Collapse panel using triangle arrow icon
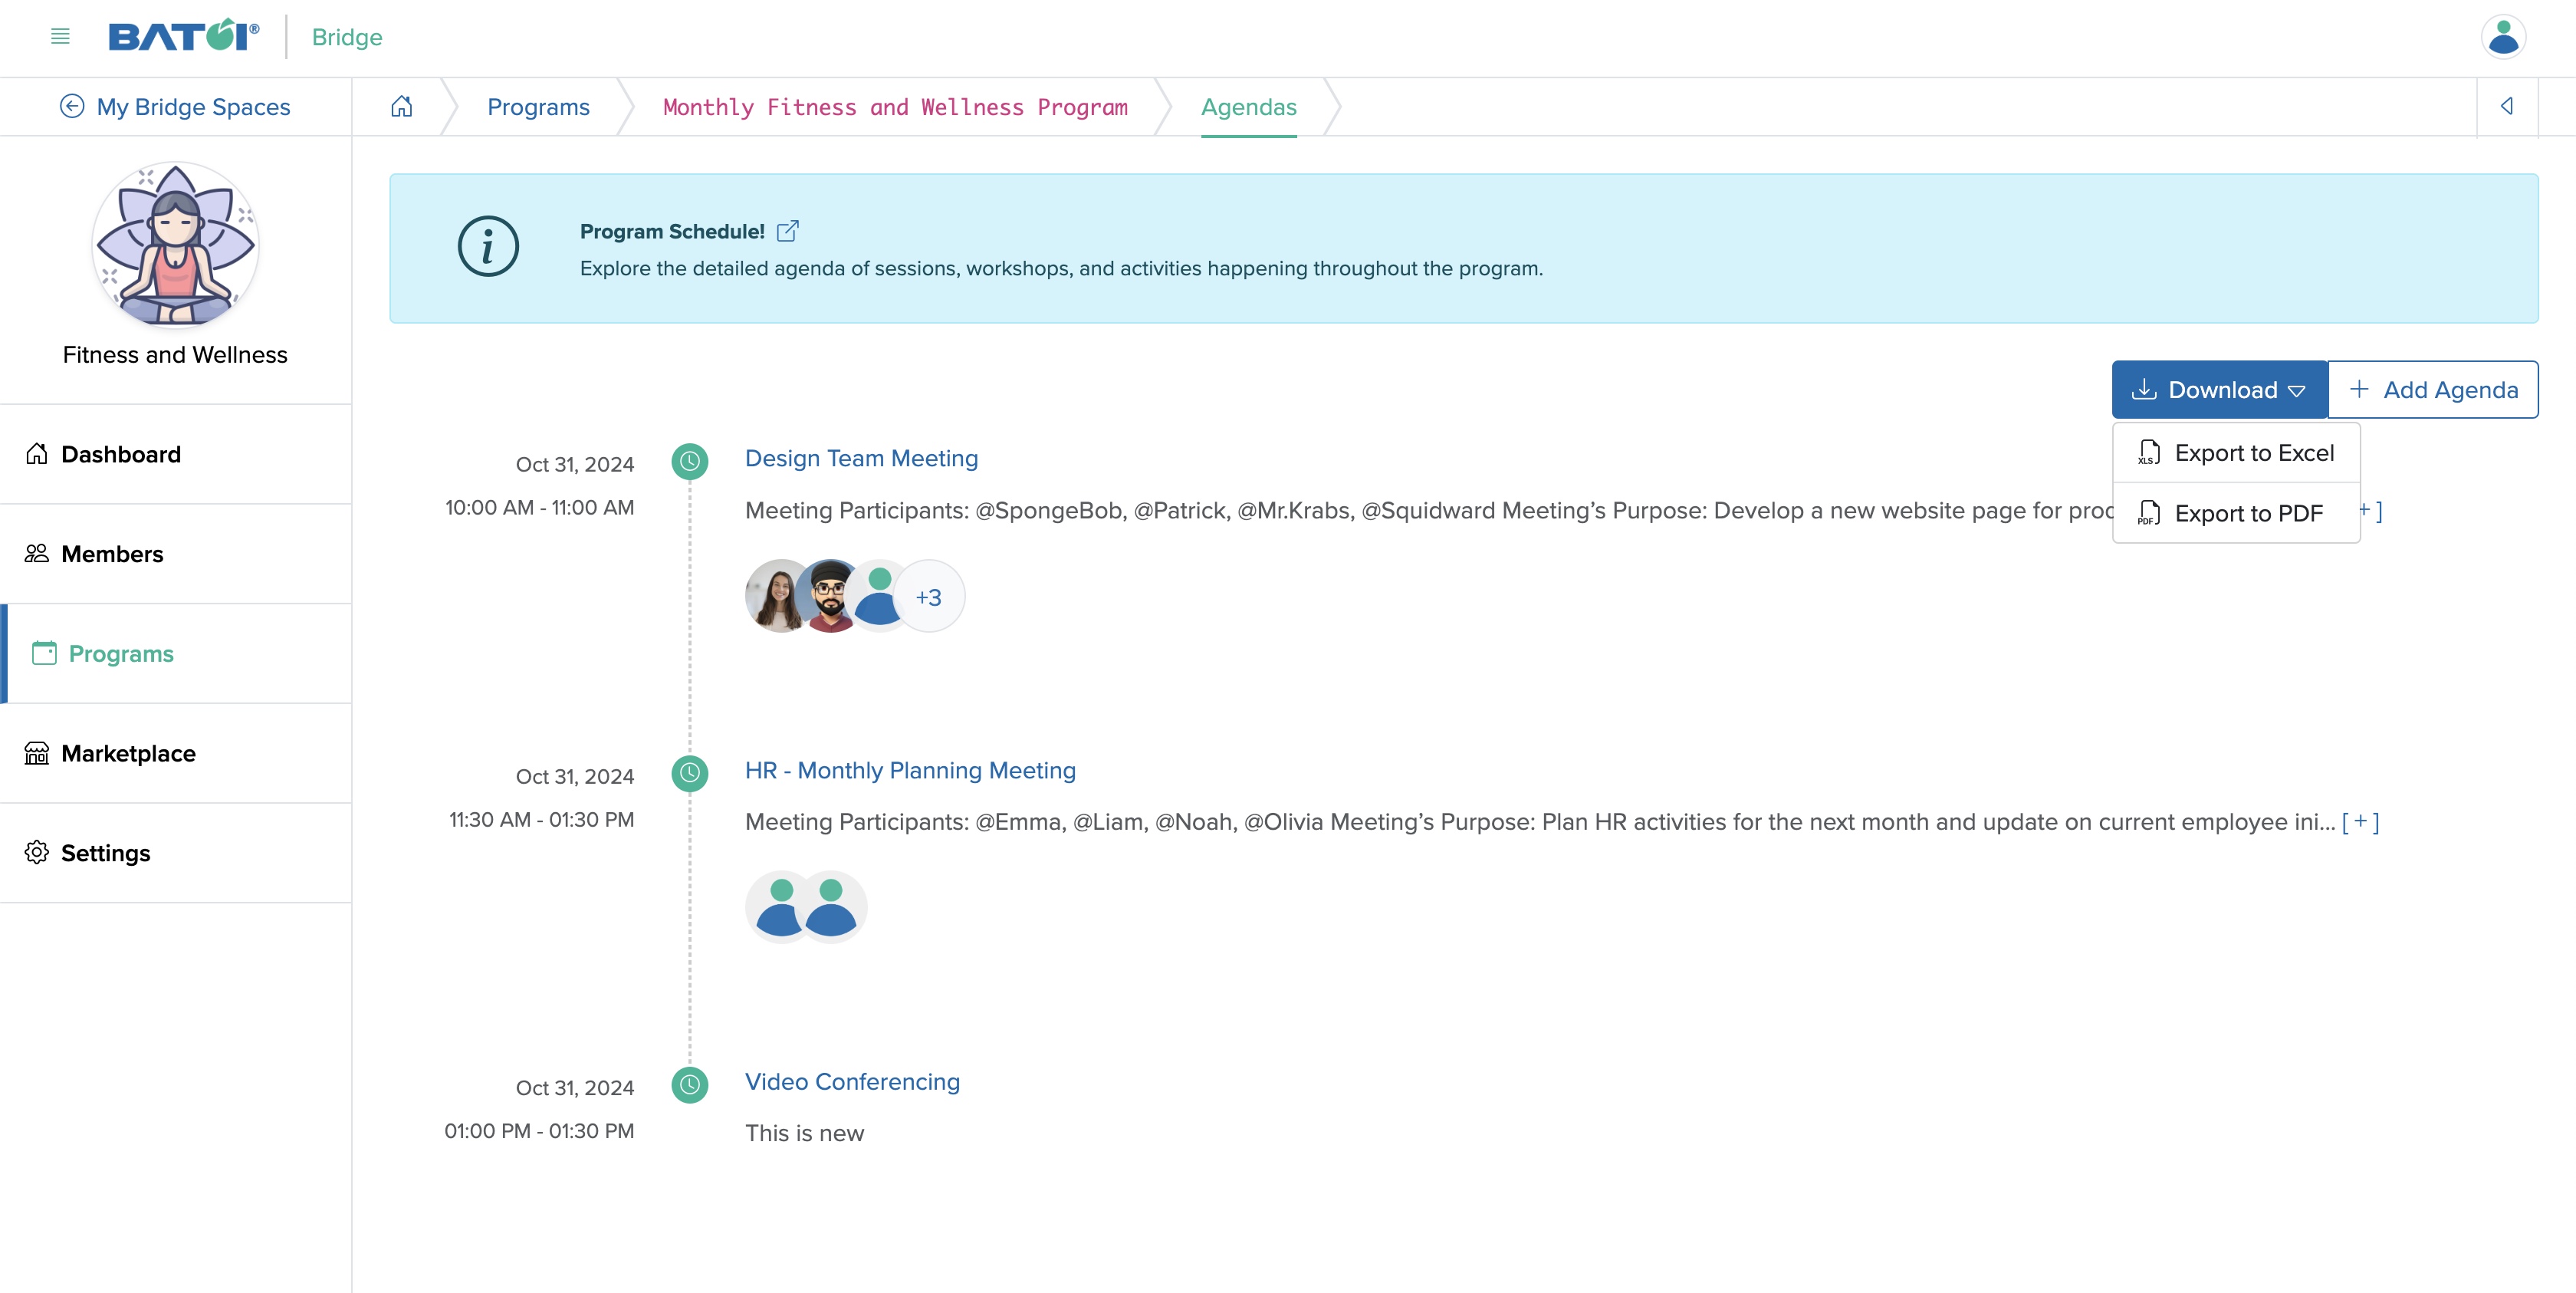 coord(2507,107)
